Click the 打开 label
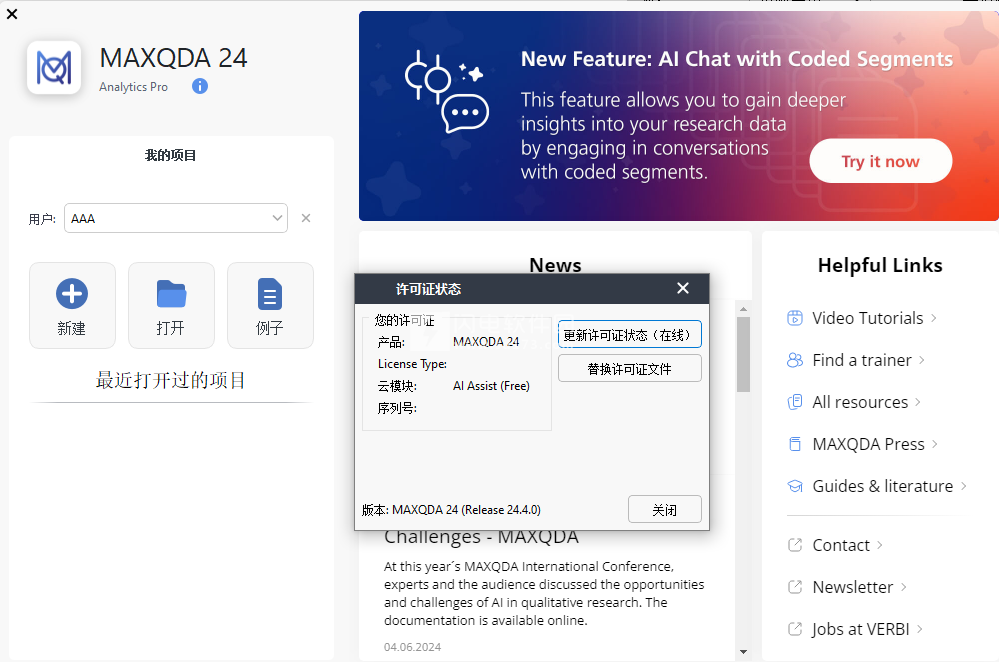999x662 pixels. (170, 328)
